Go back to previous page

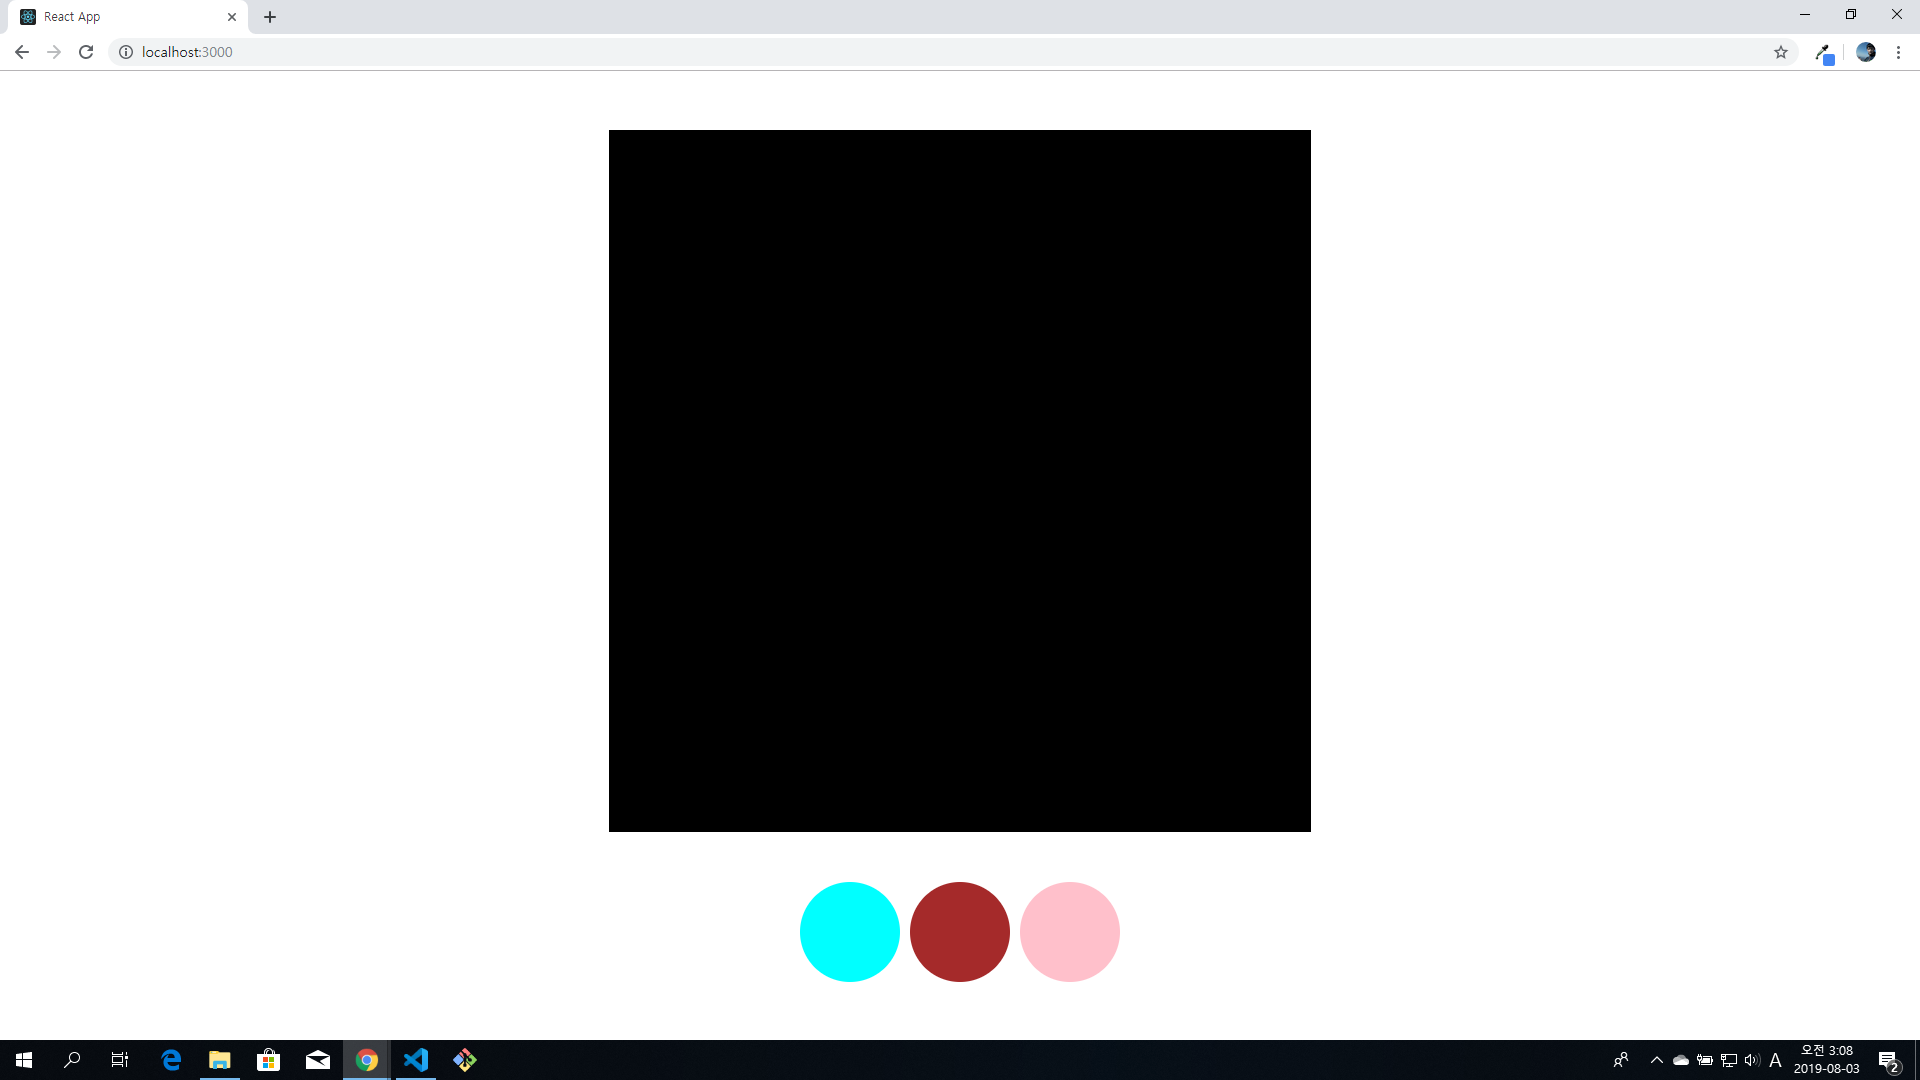22,52
